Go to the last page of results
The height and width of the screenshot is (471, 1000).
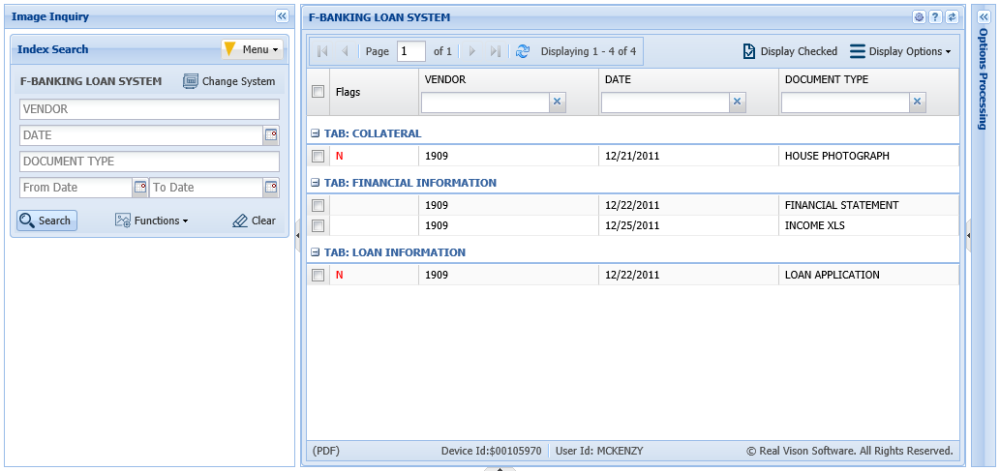point(495,52)
